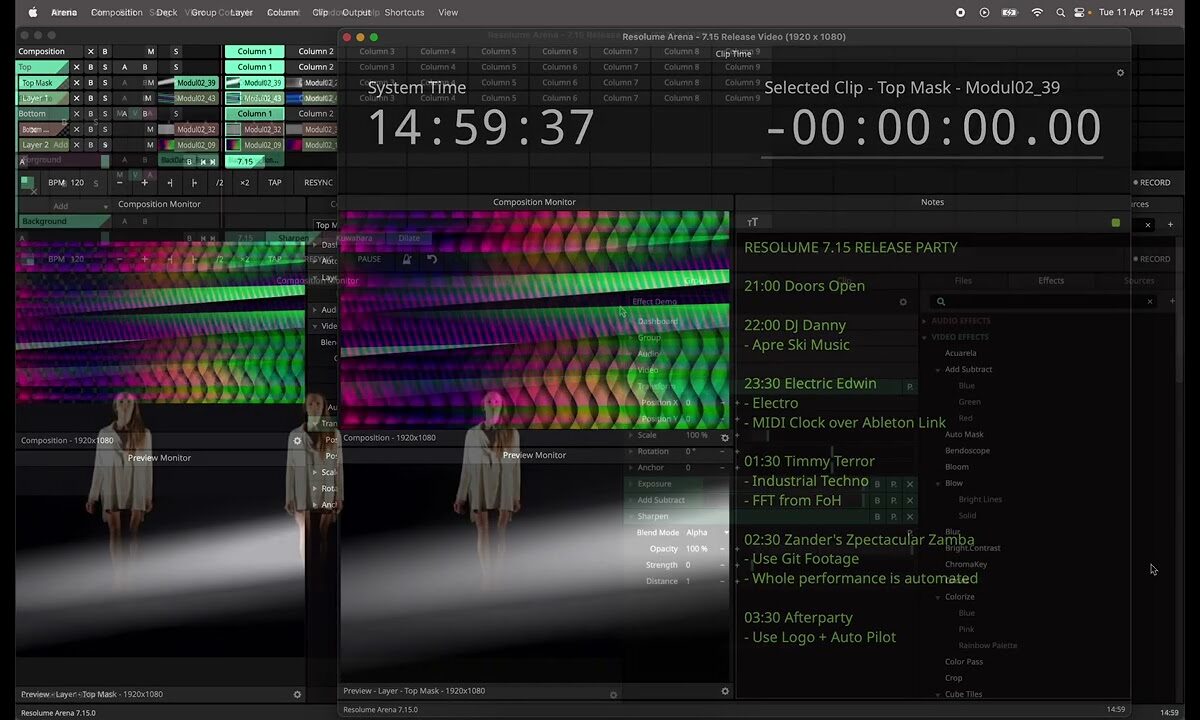Screen dimensions: 1200x720
Task: Open the Shortcuts menu
Action: click(x=404, y=13)
